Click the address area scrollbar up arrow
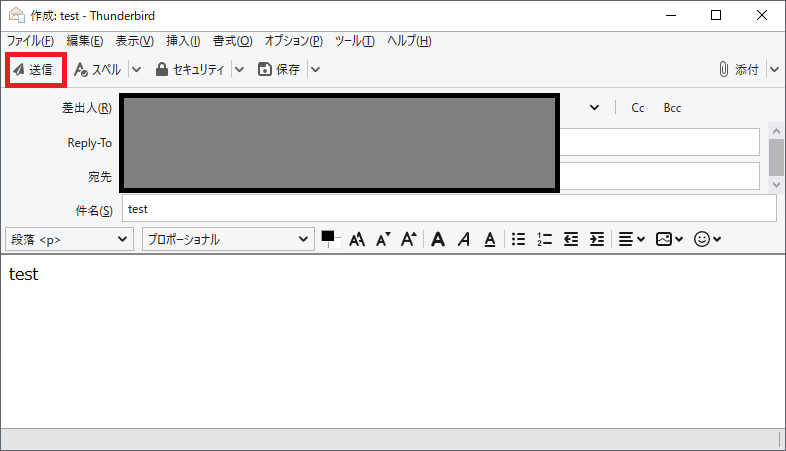The image size is (786, 451). pyautogui.click(x=776, y=131)
